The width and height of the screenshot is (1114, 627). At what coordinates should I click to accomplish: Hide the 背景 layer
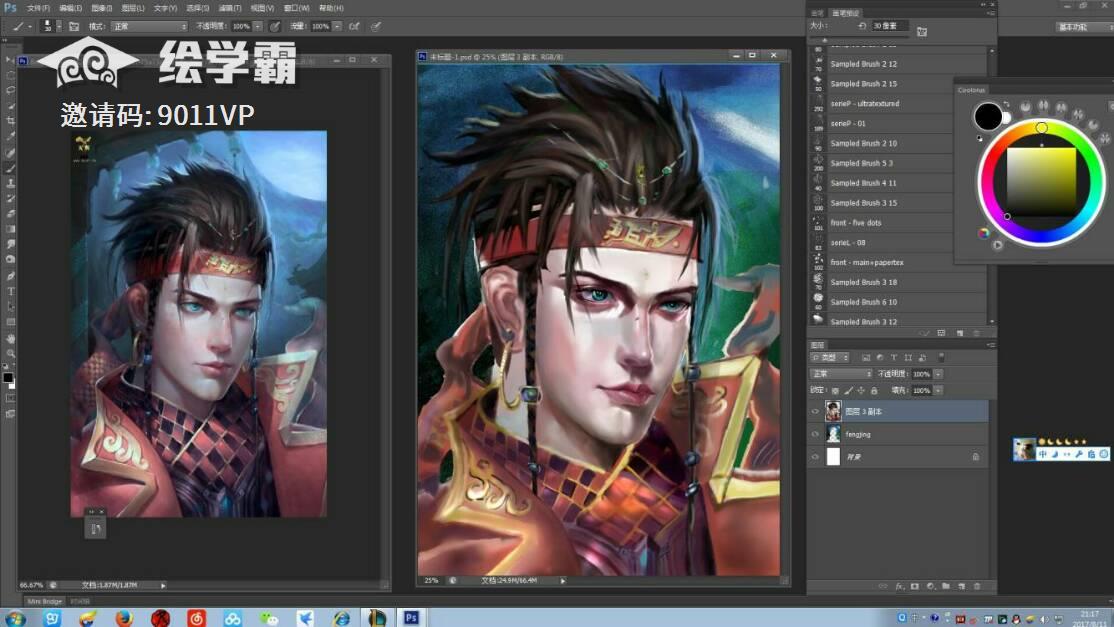tap(815, 457)
